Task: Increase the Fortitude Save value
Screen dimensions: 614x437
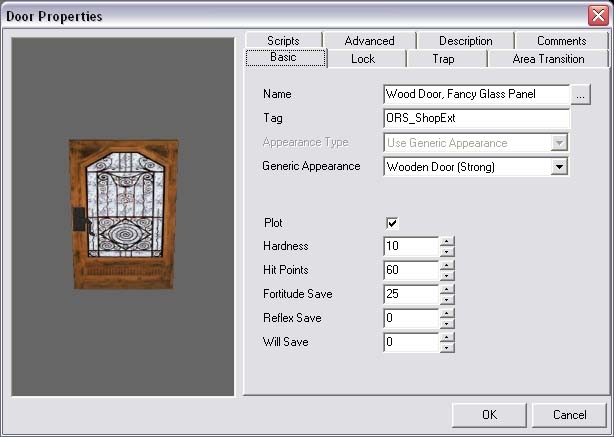Action: (x=446, y=289)
